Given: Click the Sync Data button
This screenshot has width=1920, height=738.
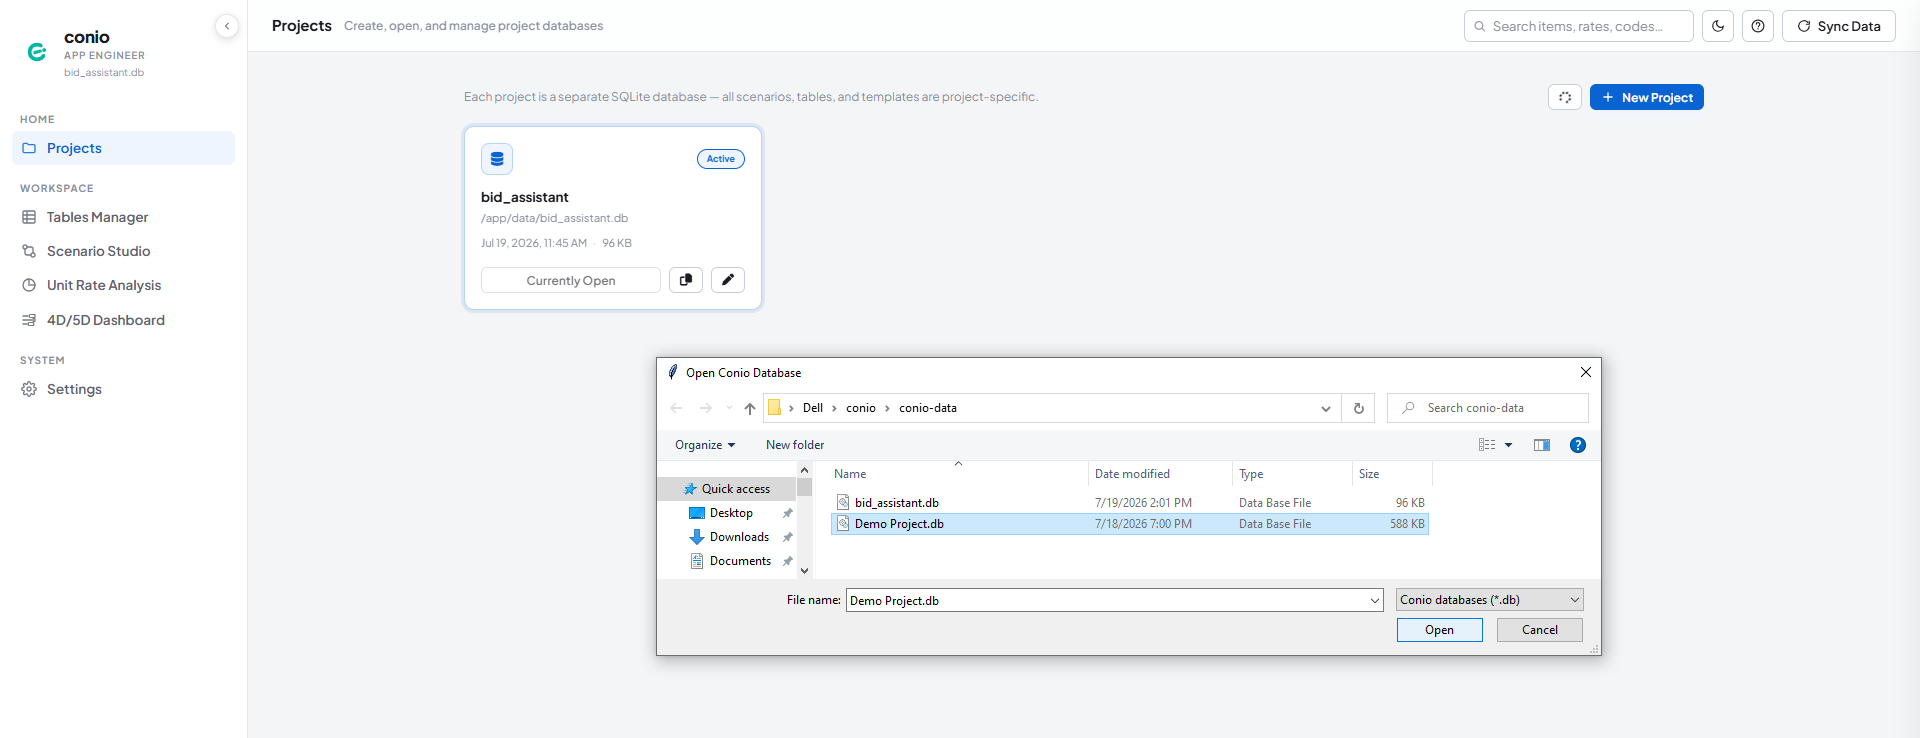Looking at the screenshot, I should click(x=1839, y=26).
